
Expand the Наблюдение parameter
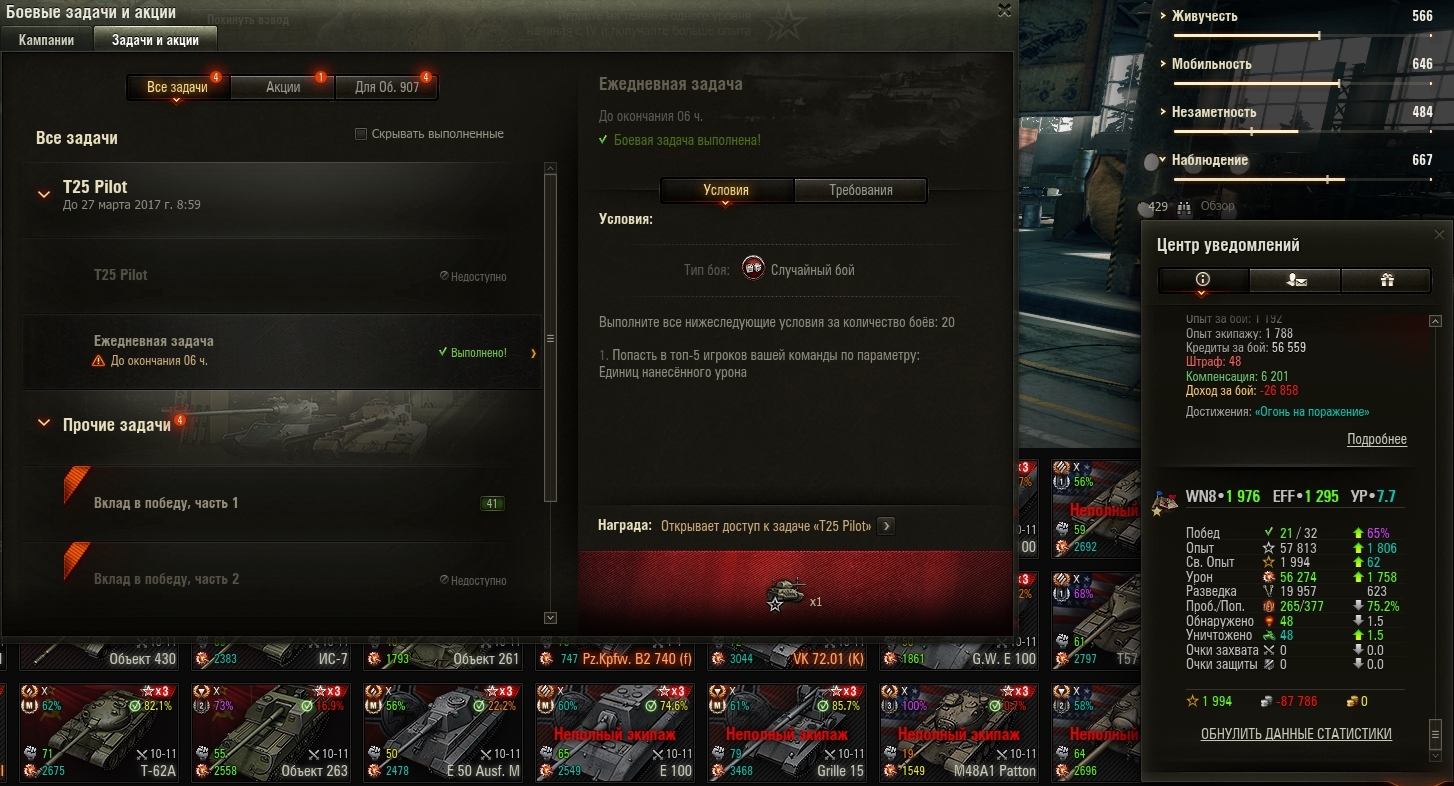[1163, 160]
